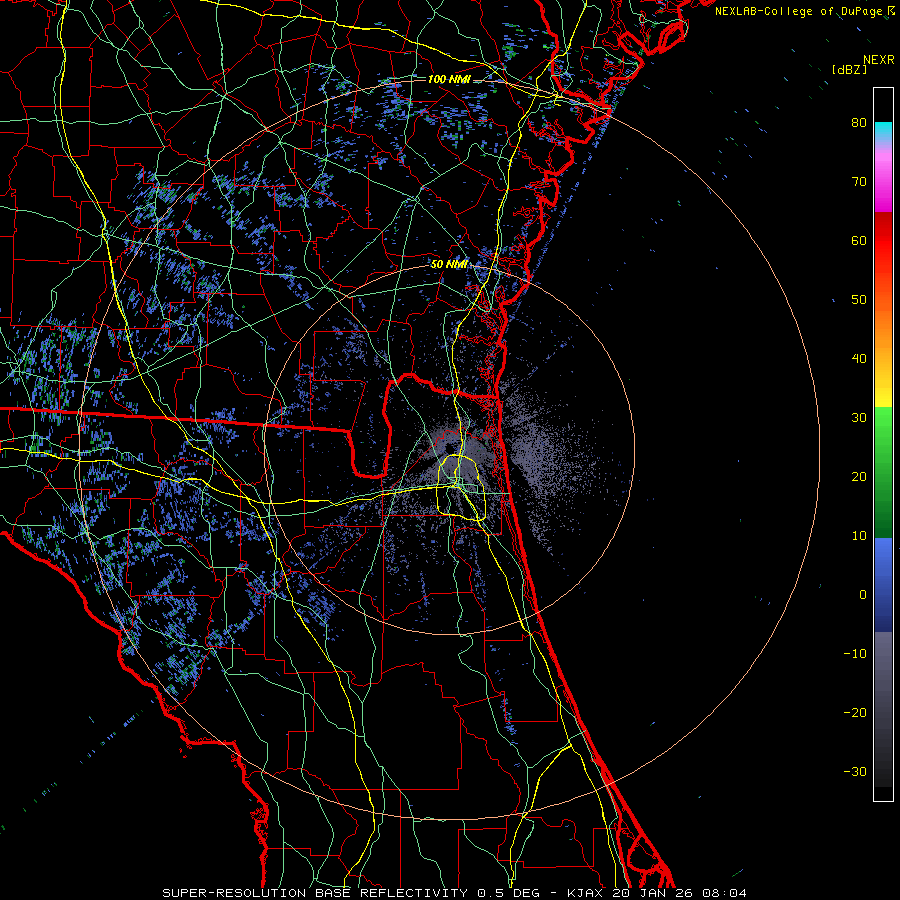Click the 0 dBZ tick label
Viewport: 900px width, 900px height.
pos(863,595)
